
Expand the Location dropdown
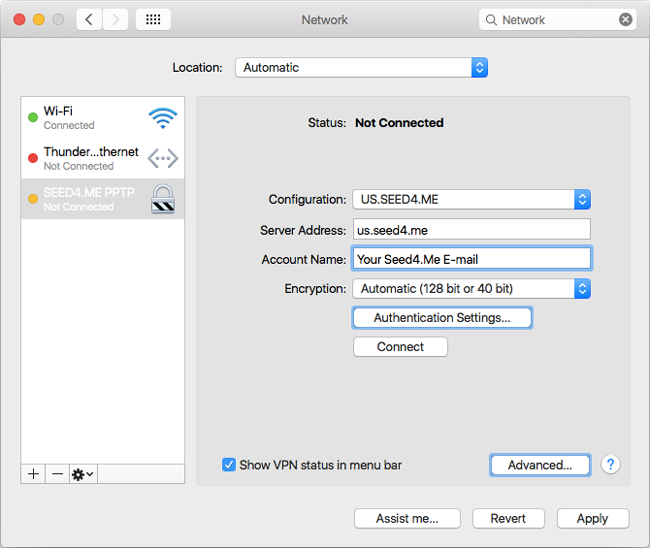click(361, 68)
